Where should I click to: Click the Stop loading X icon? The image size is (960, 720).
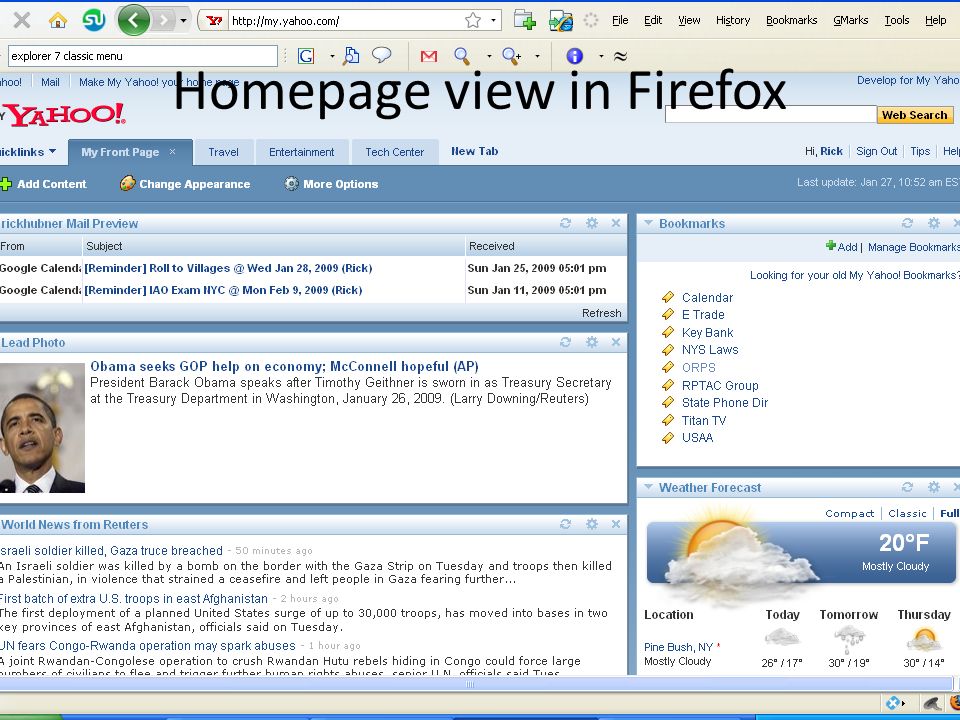point(21,21)
